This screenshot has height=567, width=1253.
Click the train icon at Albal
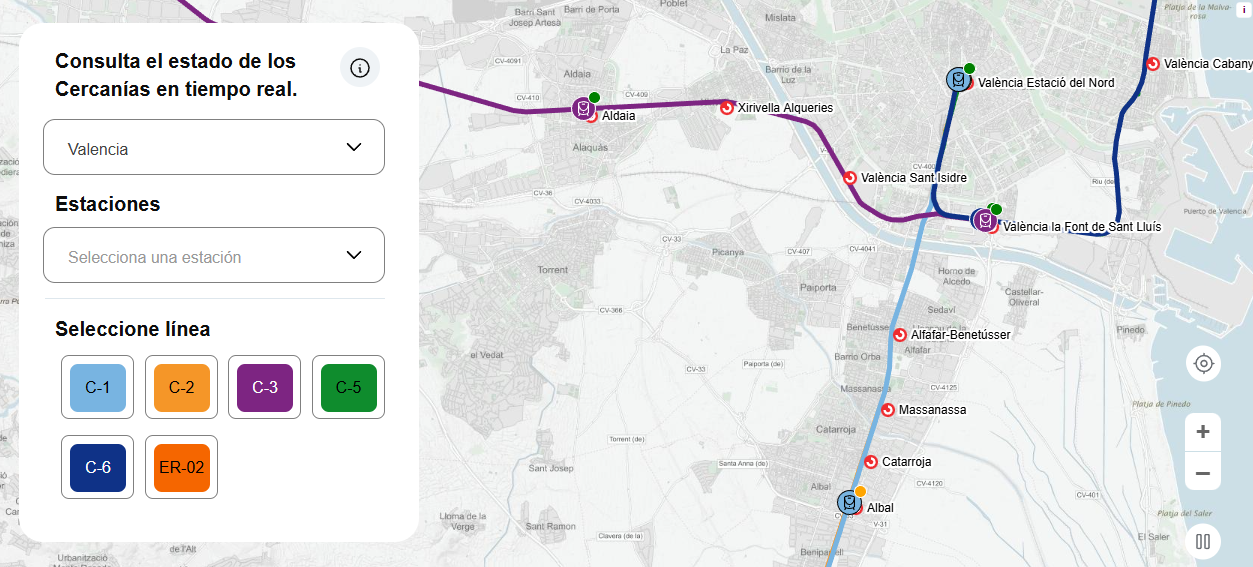pyautogui.click(x=849, y=502)
